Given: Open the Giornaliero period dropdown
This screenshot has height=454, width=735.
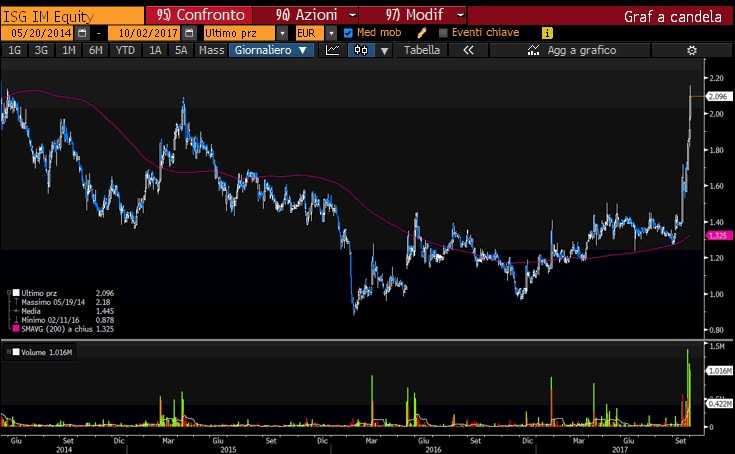Looking at the screenshot, I should point(271,50).
